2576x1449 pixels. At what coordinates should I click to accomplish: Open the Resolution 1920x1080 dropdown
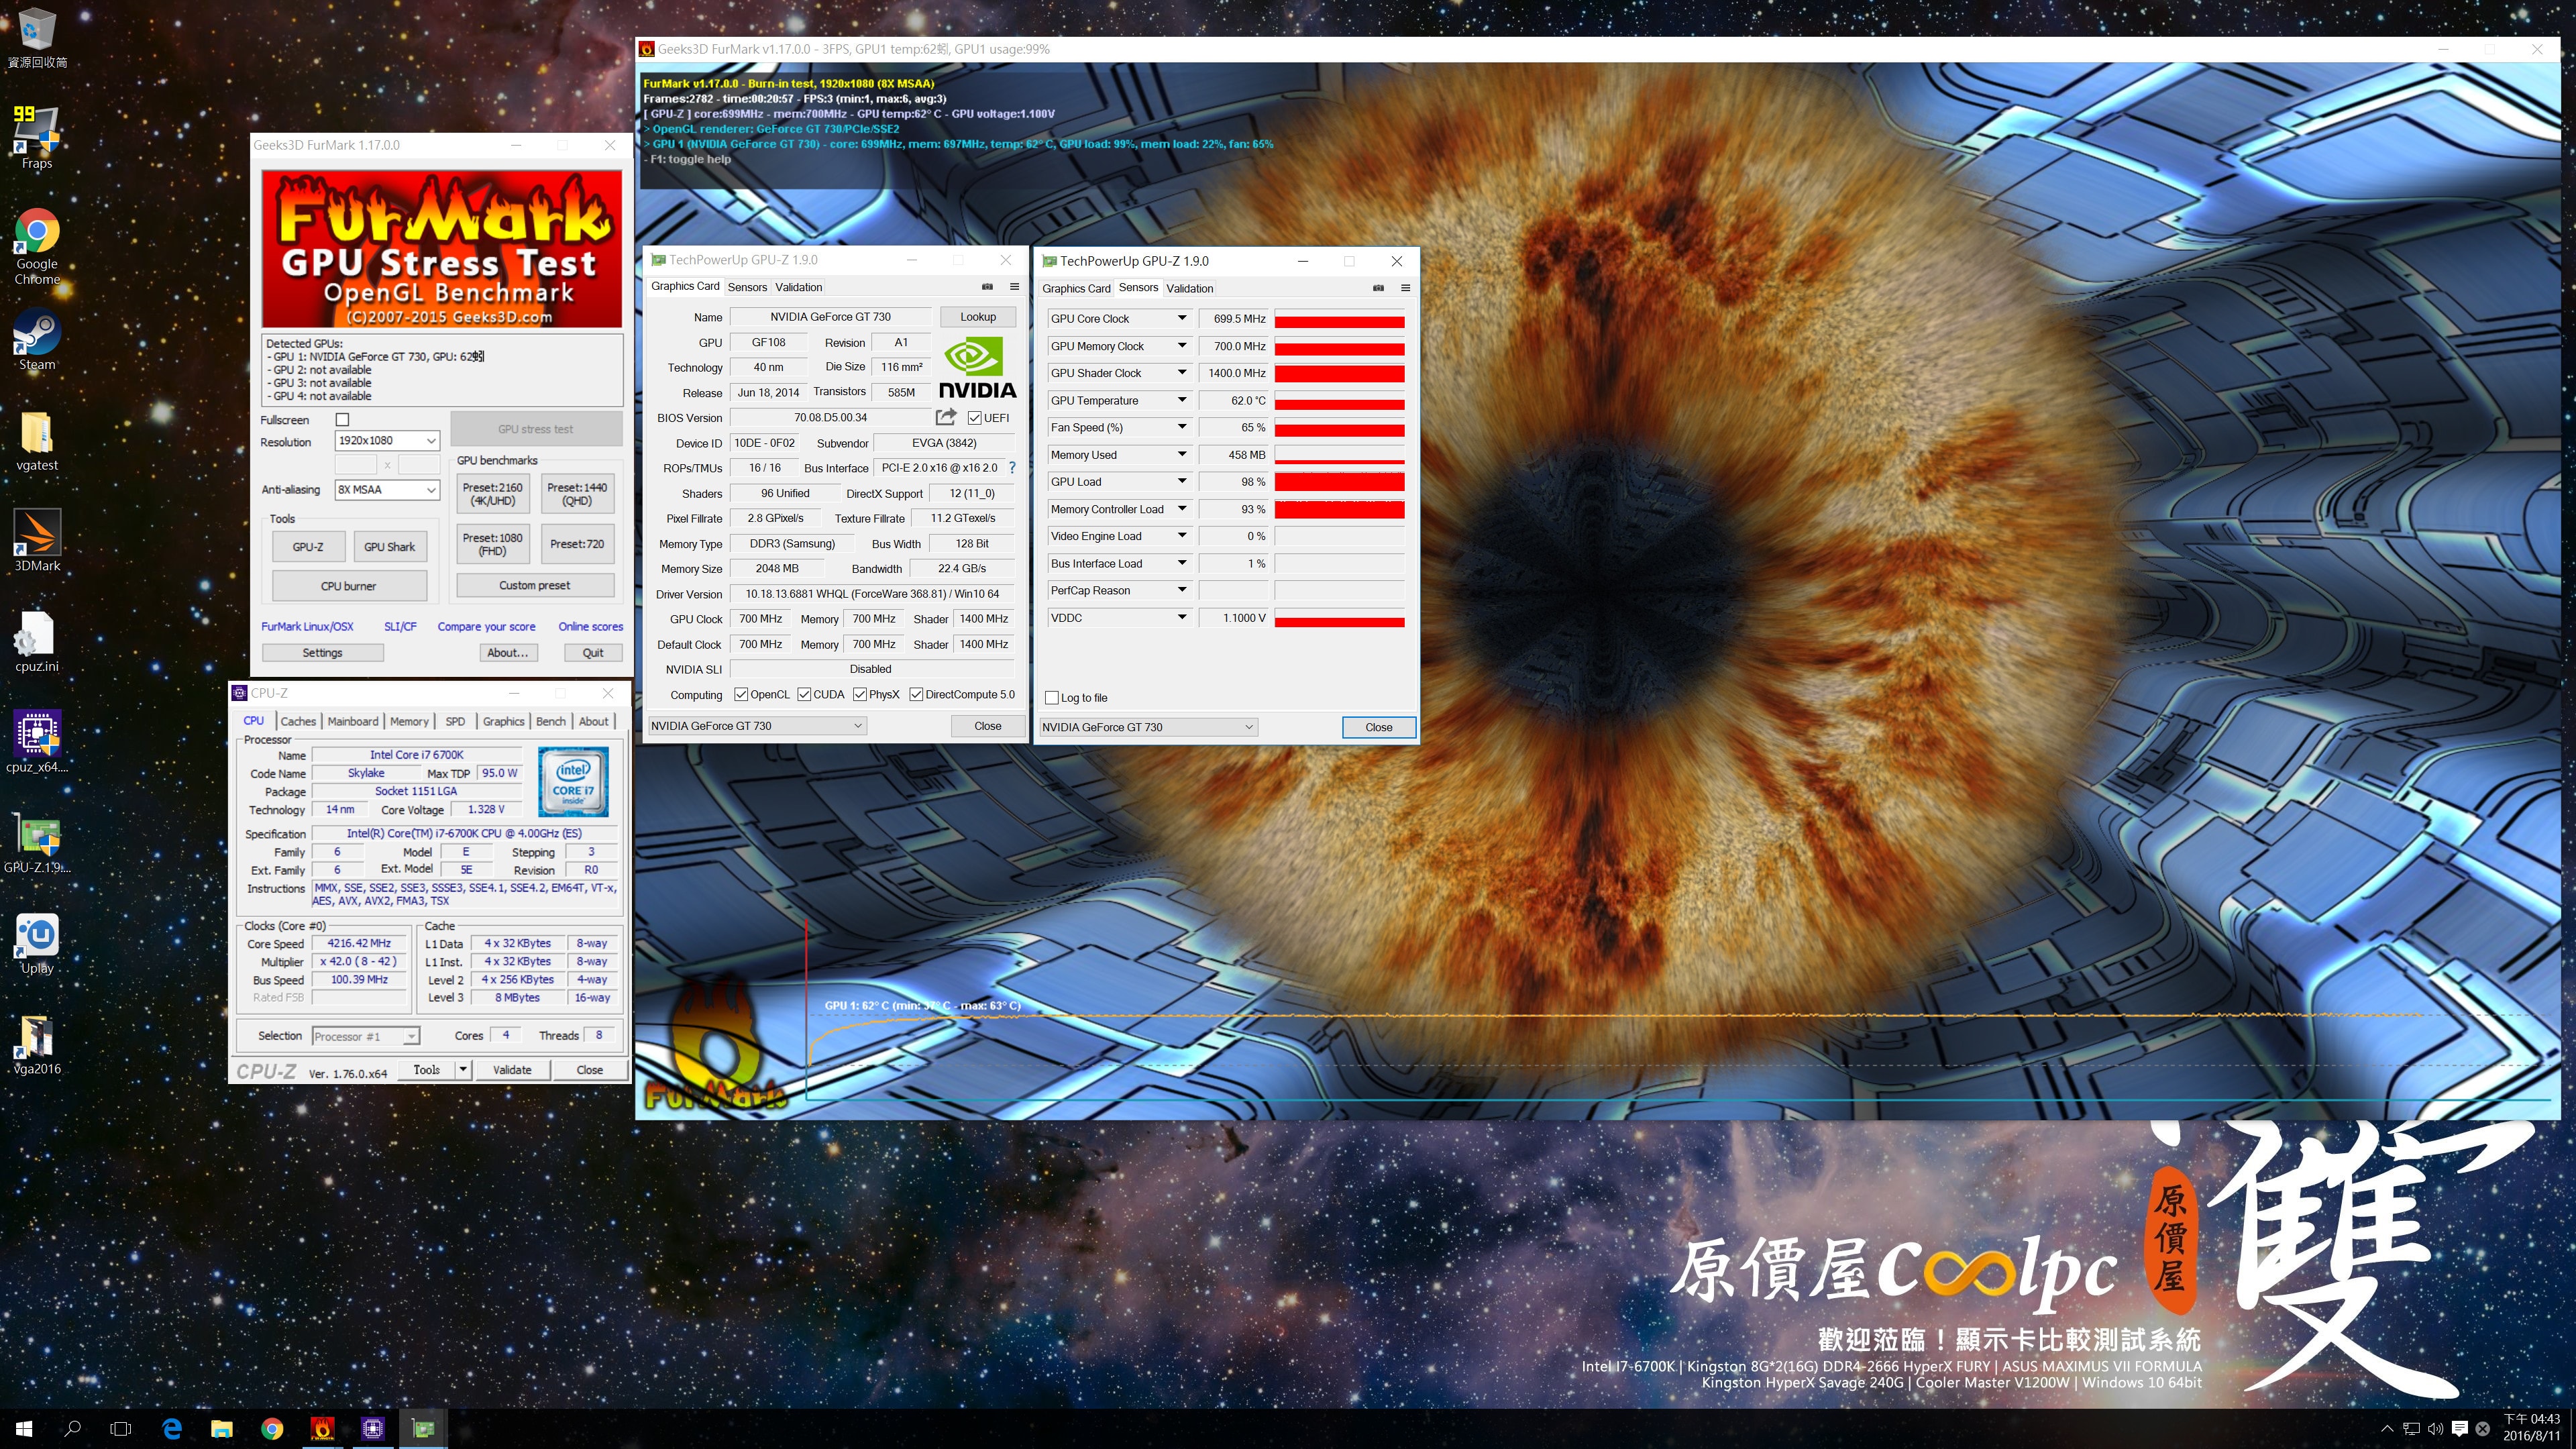point(387,441)
